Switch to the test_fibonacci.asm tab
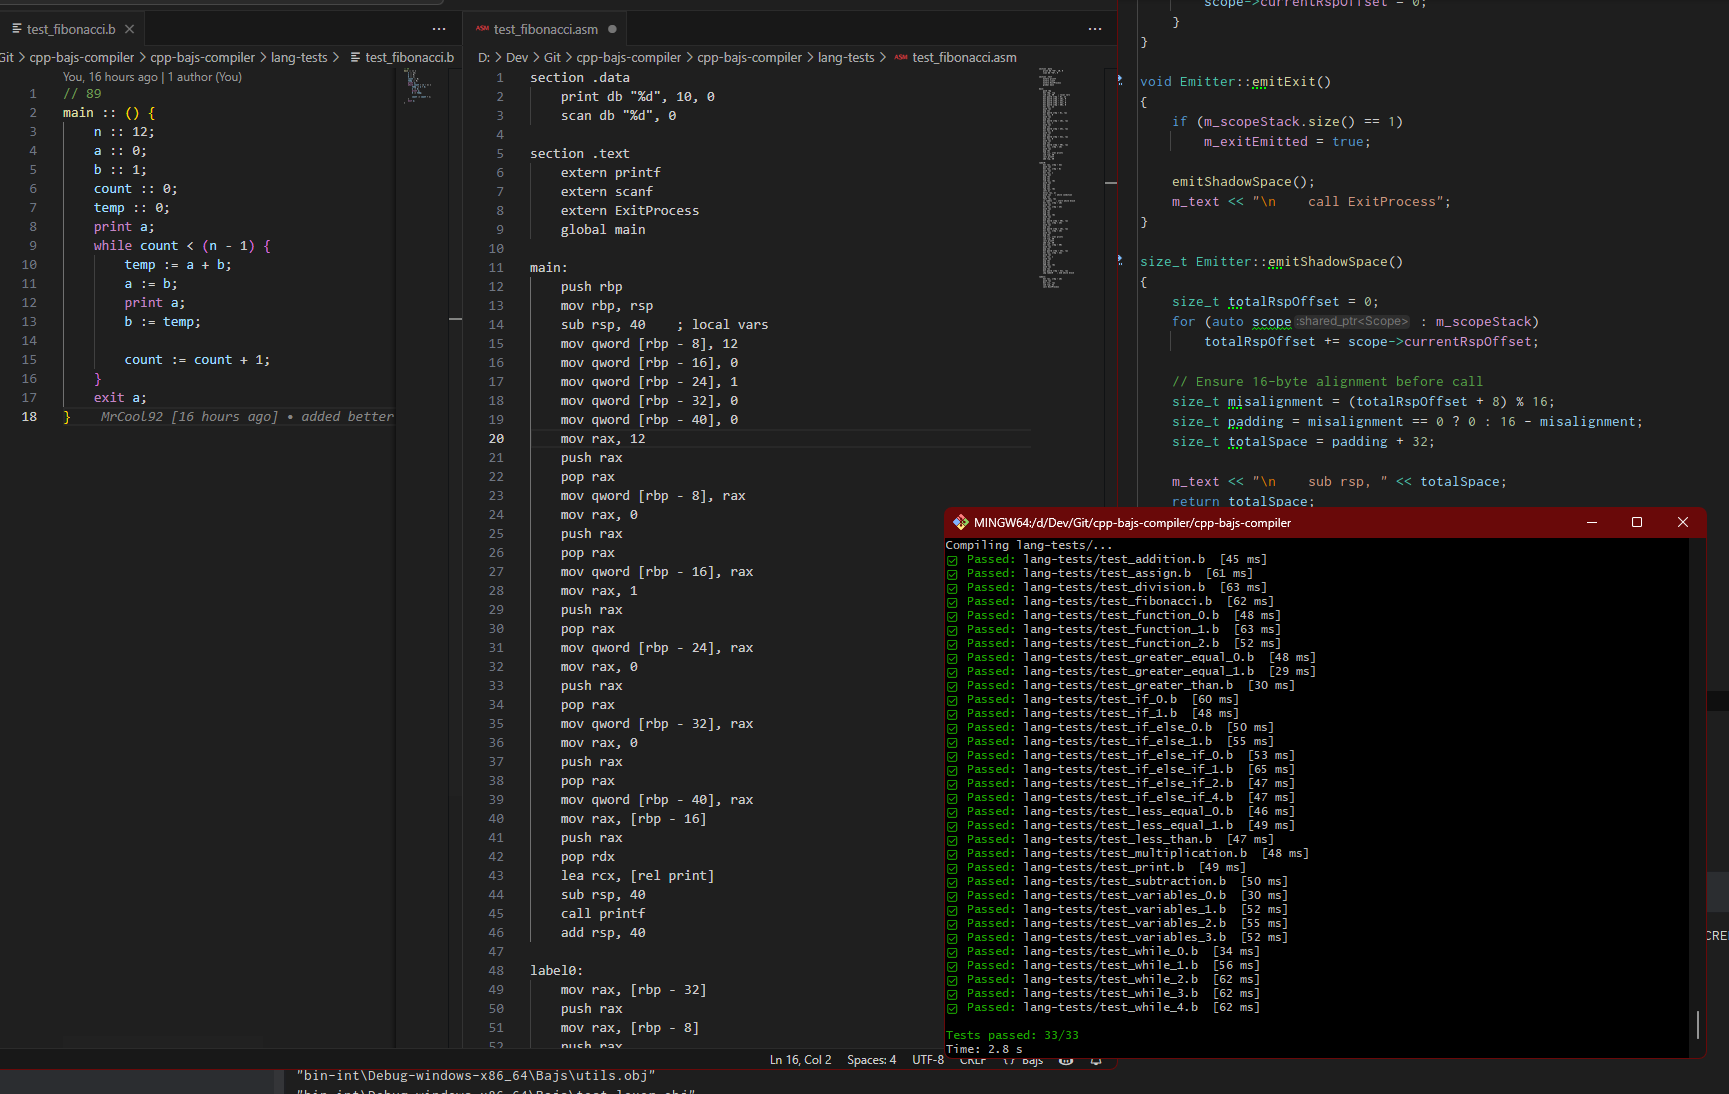The image size is (1729, 1094). (546, 29)
